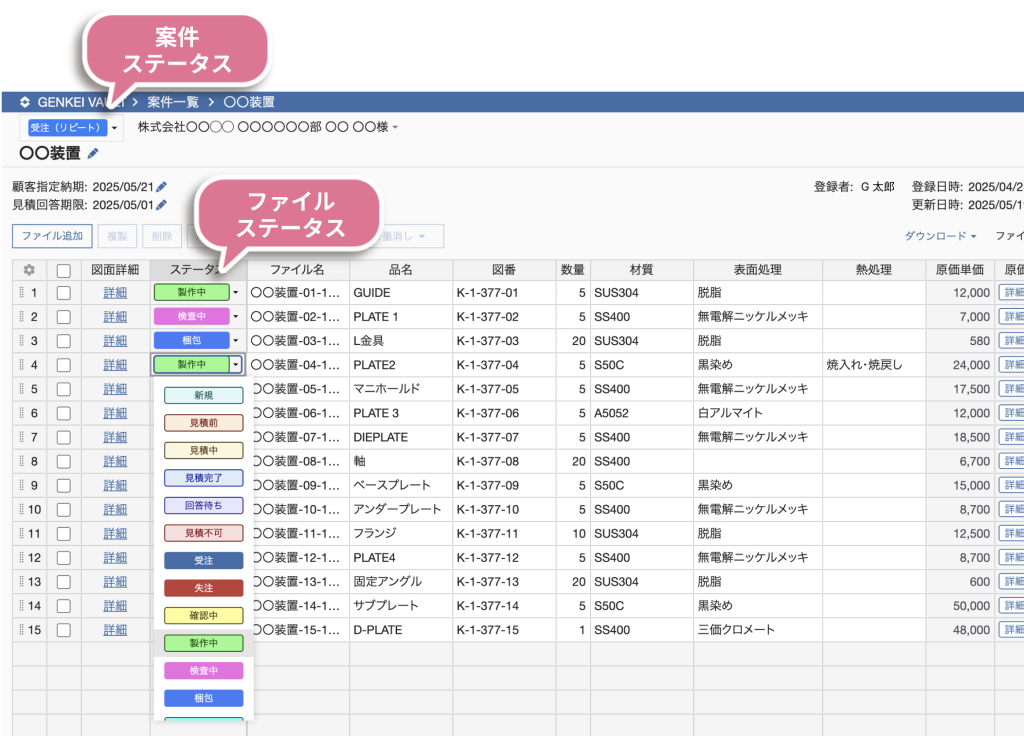1024x736 pixels.
Task: Click the 複製 button
Action: pyautogui.click(x=118, y=236)
